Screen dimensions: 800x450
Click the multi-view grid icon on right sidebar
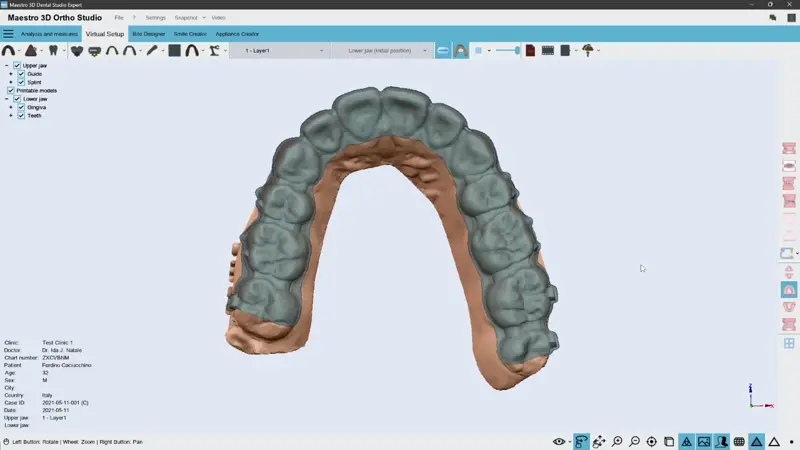(x=789, y=343)
